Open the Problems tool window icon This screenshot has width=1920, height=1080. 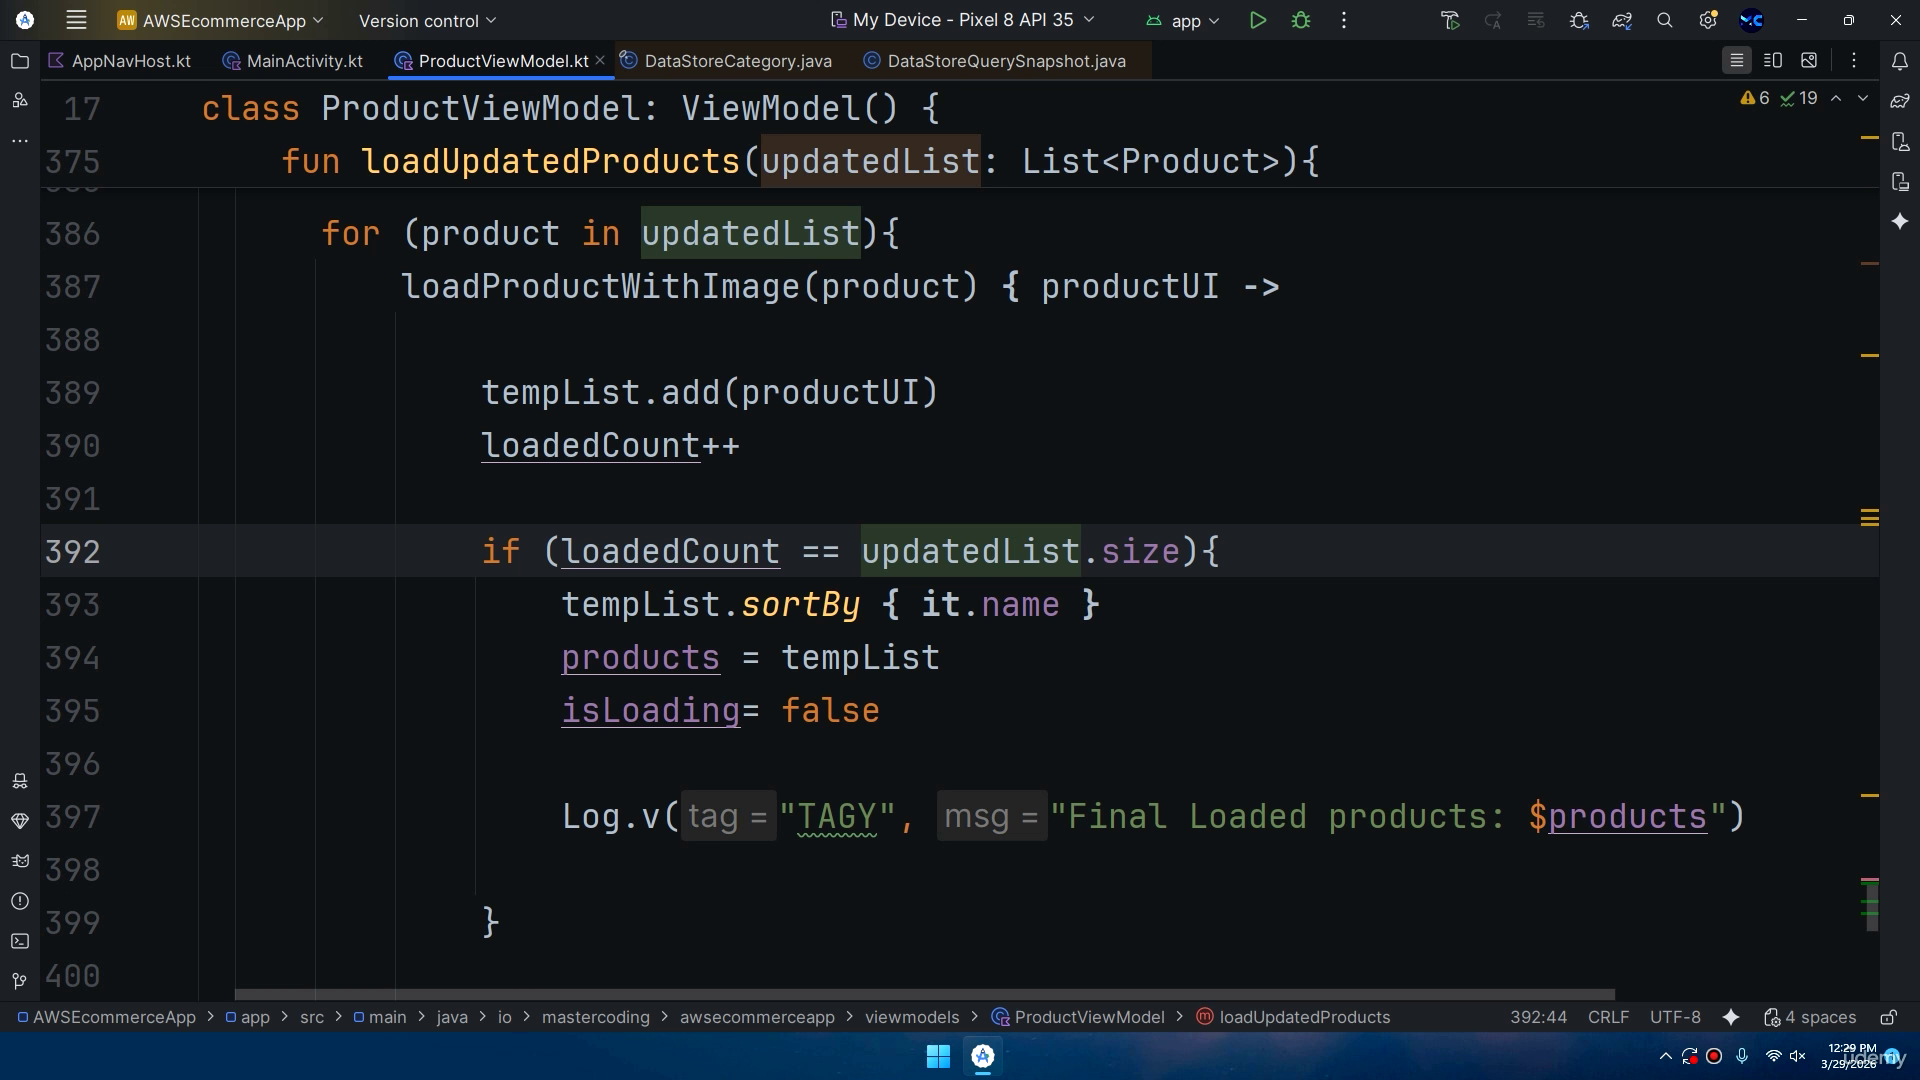[x=20, y=901]
